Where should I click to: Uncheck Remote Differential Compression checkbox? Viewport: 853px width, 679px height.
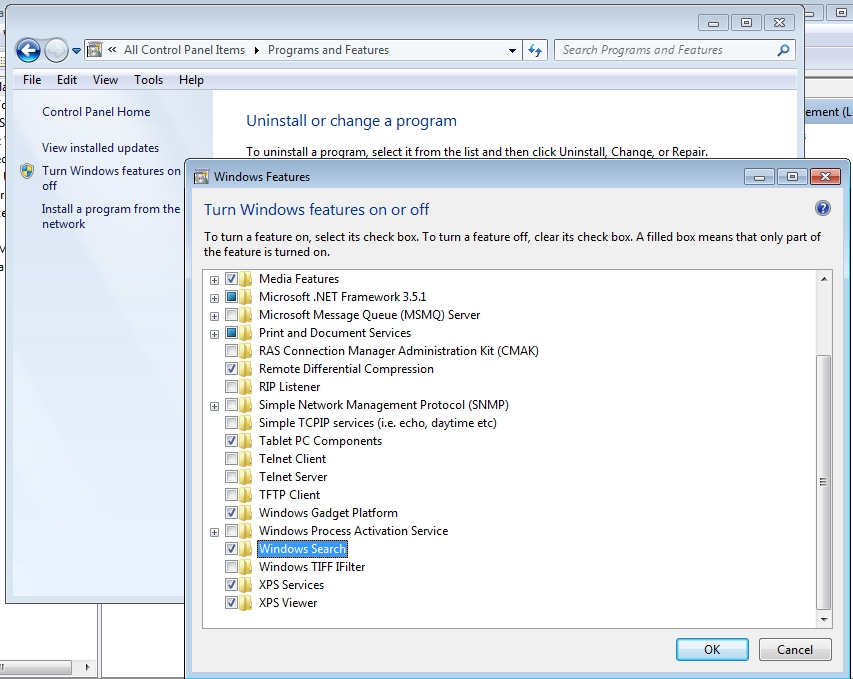[231, 368]
